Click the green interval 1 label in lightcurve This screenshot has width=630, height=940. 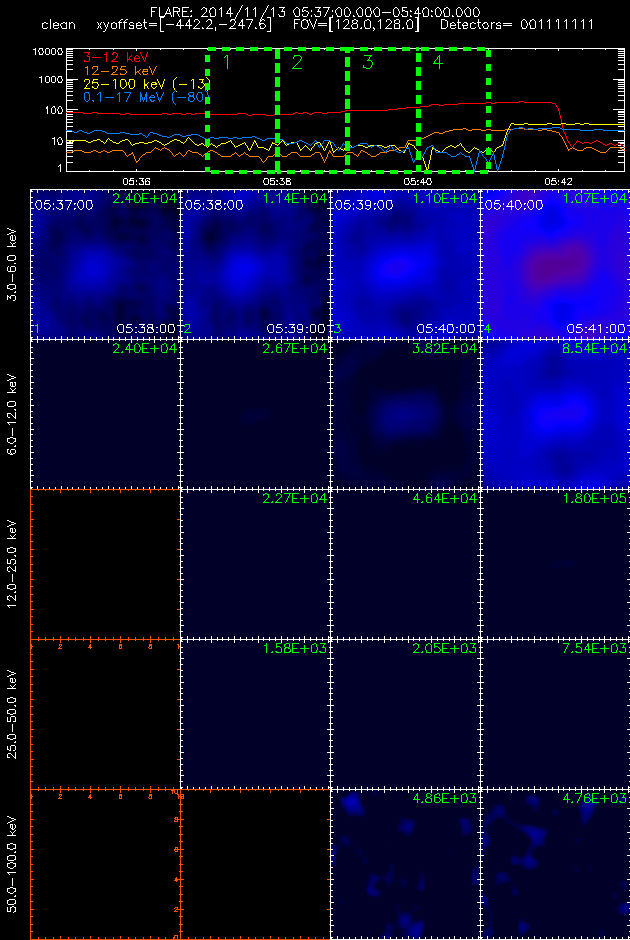(x=227, y=62)
